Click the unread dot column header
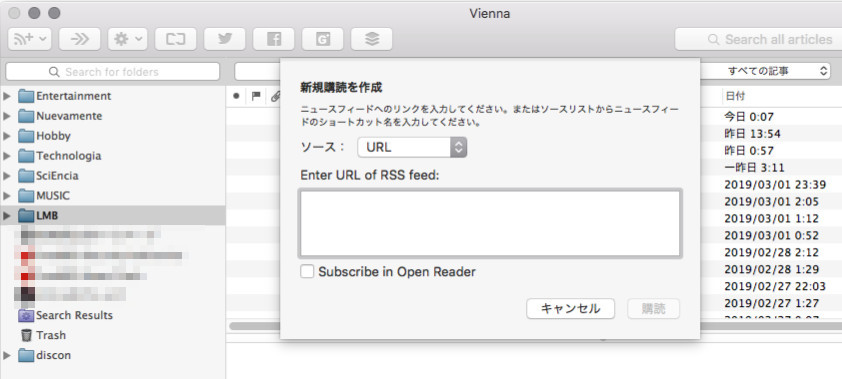The width and height of the screenshot is (842, 379). pyautogui.click(x=236, y=96)
